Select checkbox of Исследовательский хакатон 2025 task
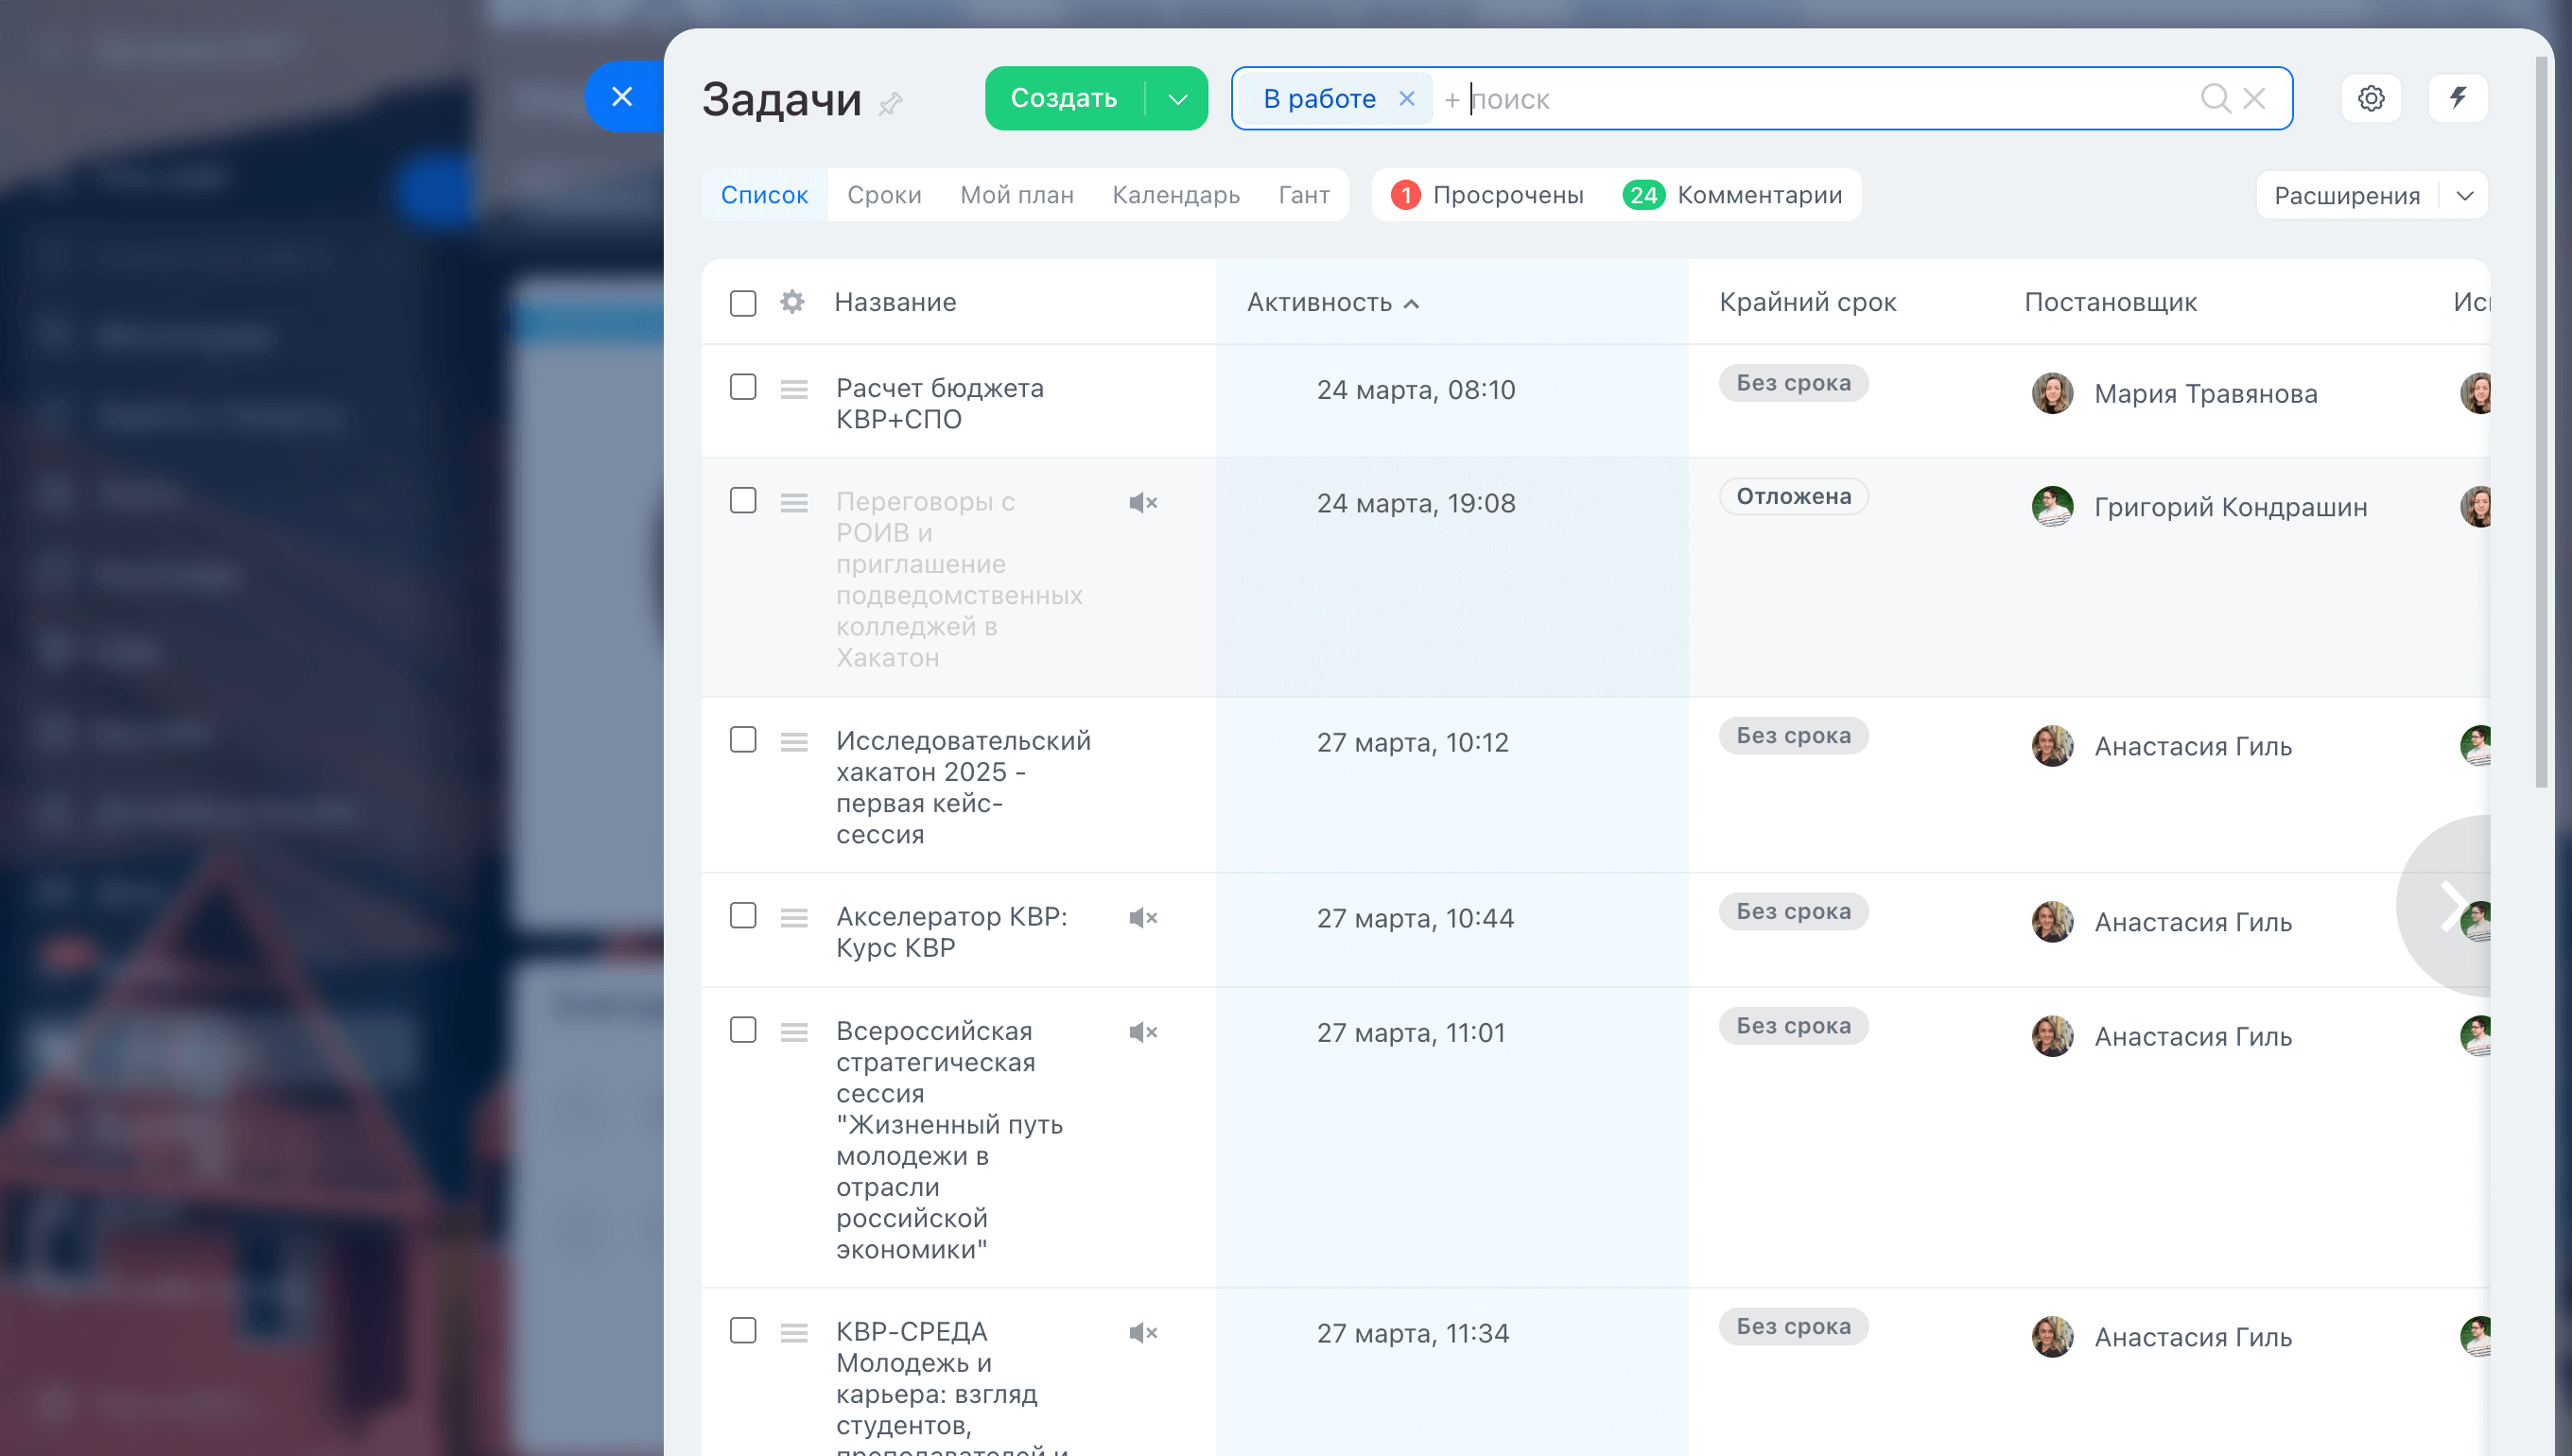This screenshot has height=1456, width=2572. 743,740
